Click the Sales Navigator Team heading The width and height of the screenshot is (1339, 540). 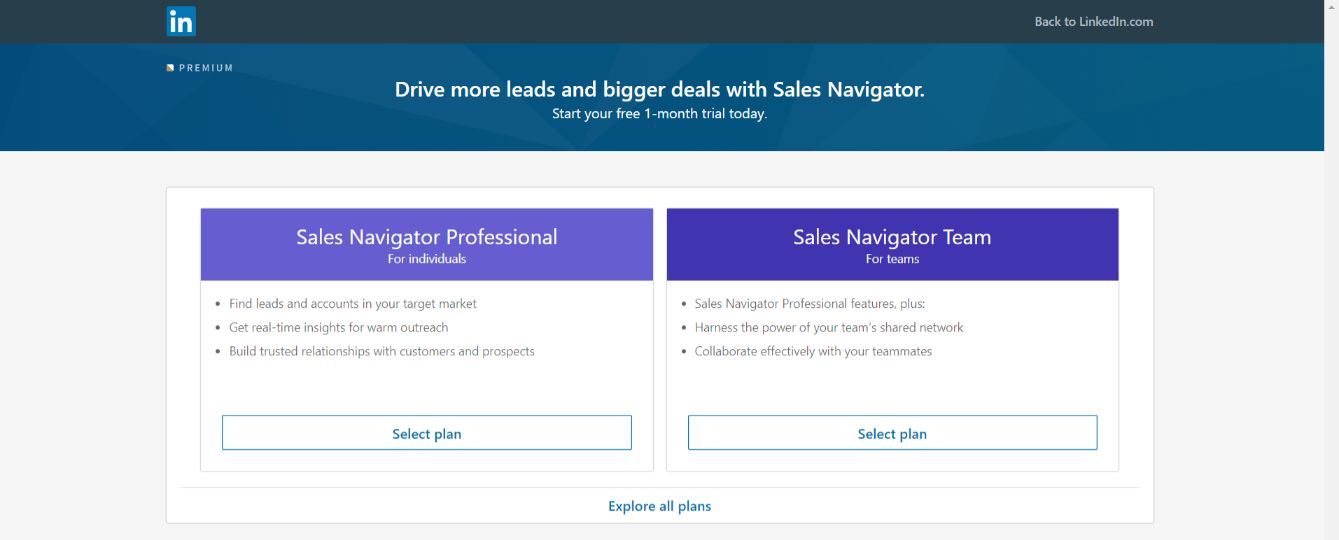(892, 237)
